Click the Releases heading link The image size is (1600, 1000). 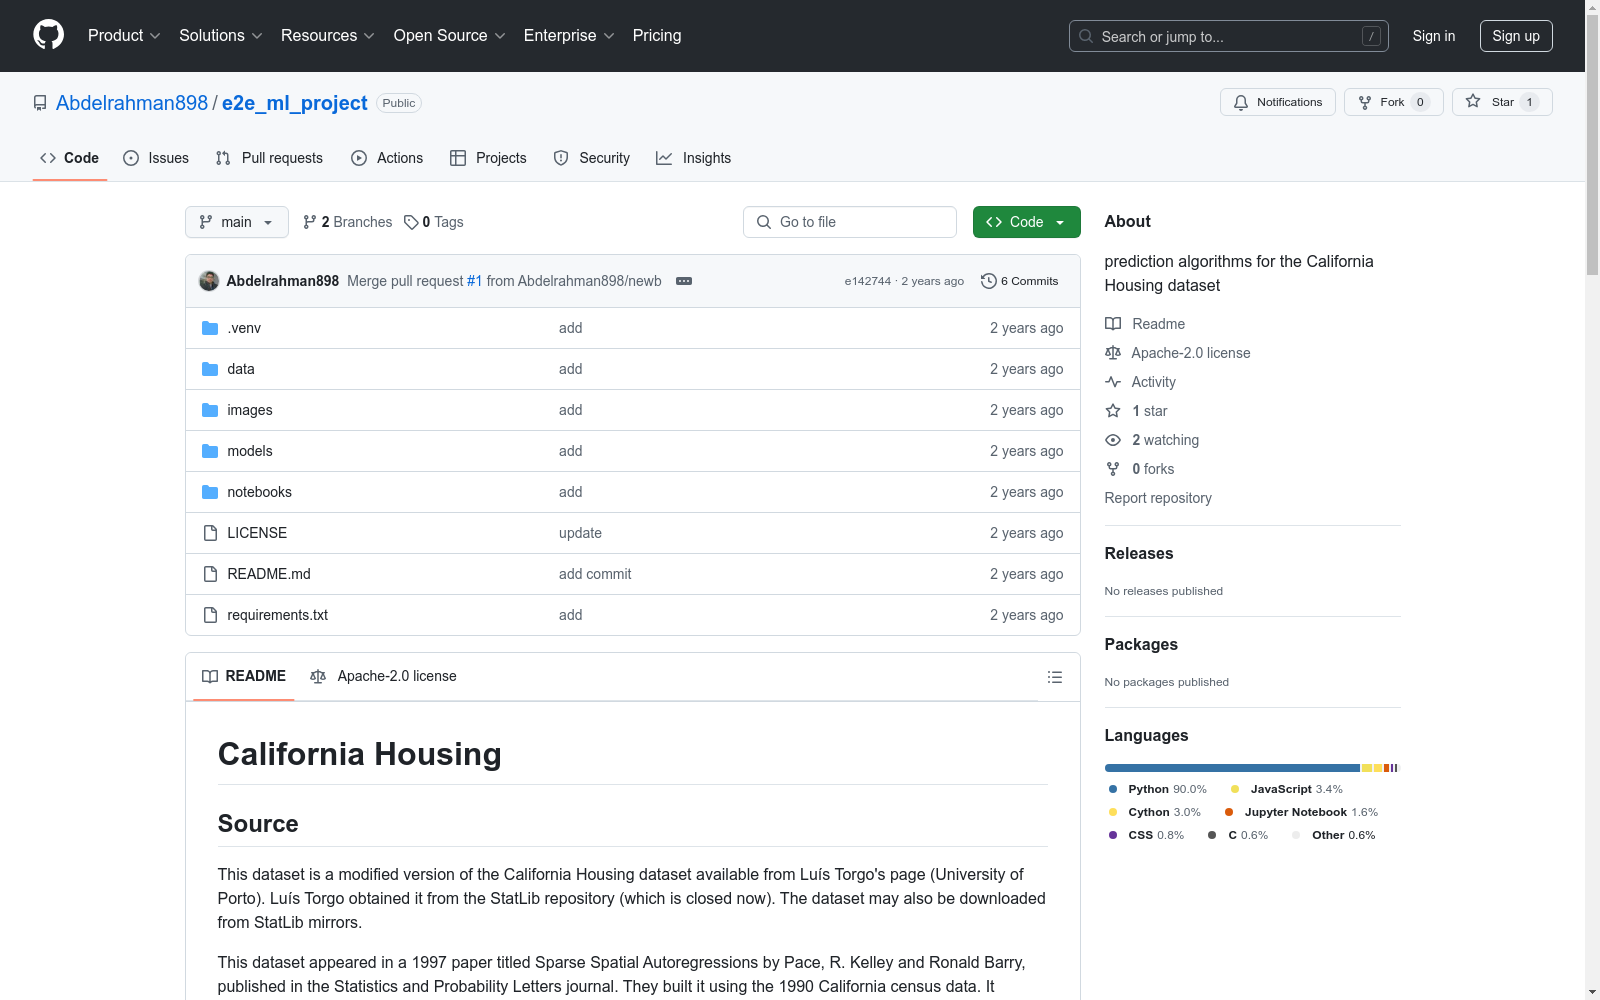1139,553
